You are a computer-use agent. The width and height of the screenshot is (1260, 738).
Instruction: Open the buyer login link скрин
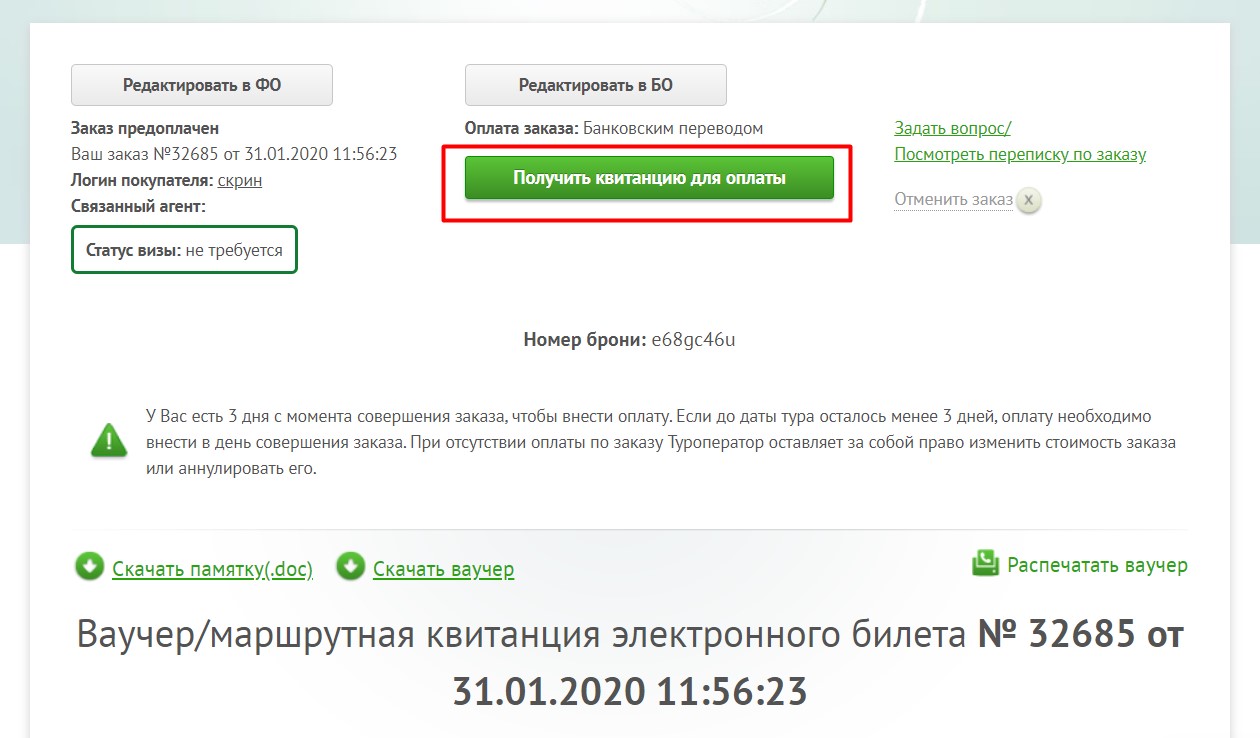240,180
